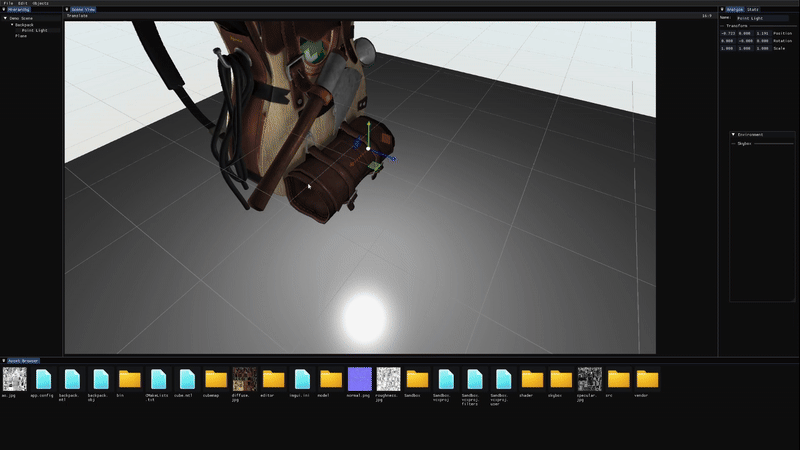
Task: Select the imgui.ini file icon
Action: 303,379
